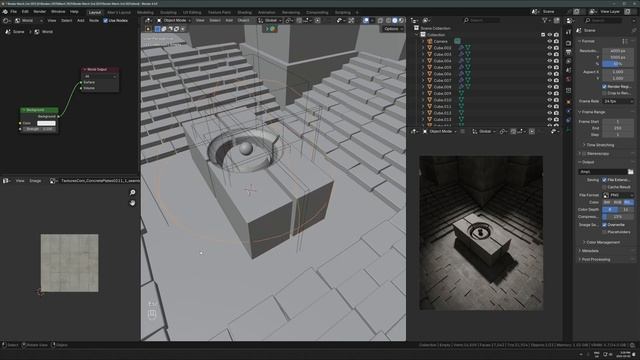Image resolution: width=640 pixels, height=360 pixels.
Task: Click Background node Strength slider
Action: coord(39,129)
